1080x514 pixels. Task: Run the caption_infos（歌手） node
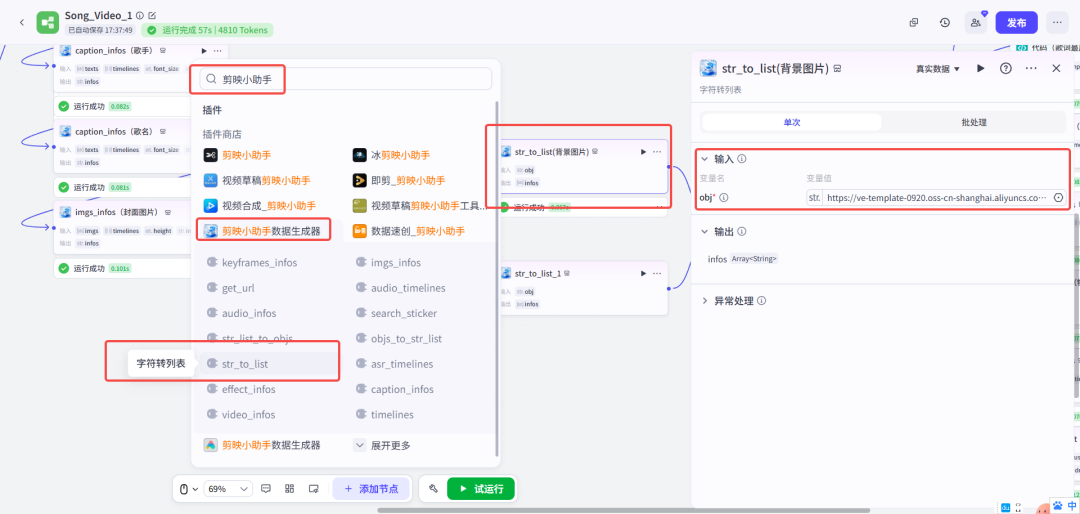tap(204, 51)
